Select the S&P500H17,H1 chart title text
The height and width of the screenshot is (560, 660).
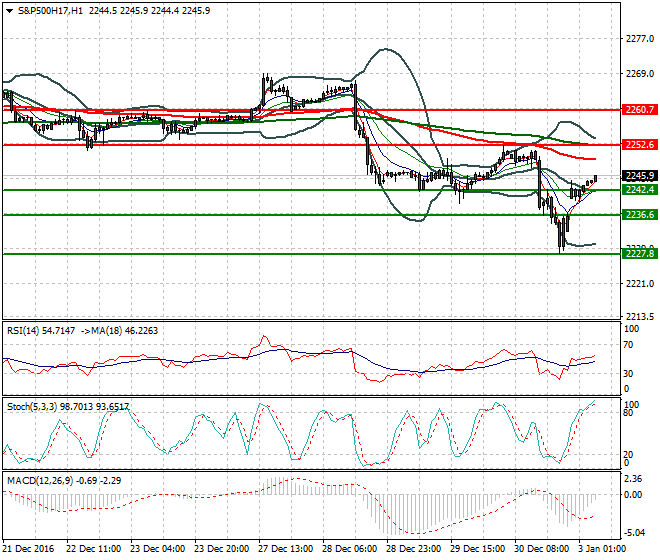tap(51, 11)
